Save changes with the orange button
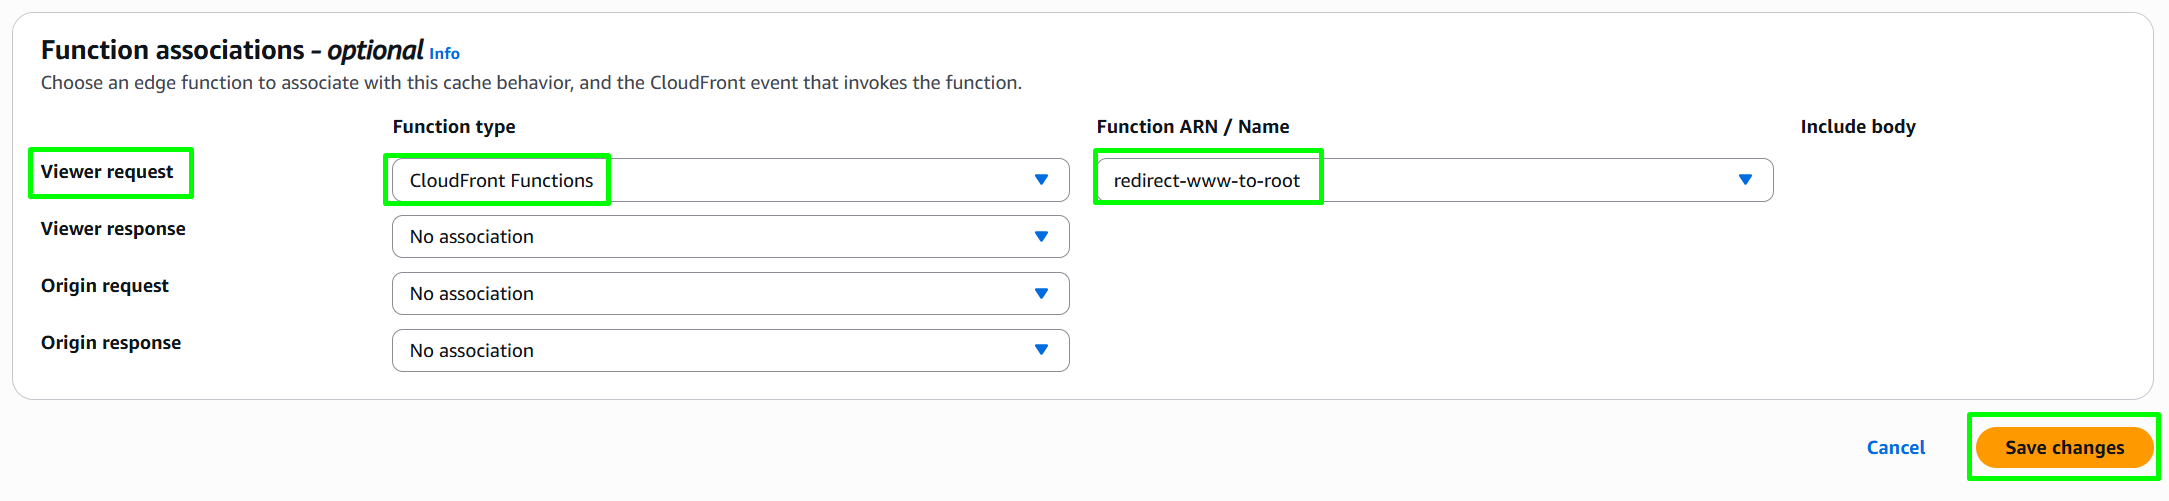2169x501 pixels. [2064, 448]
